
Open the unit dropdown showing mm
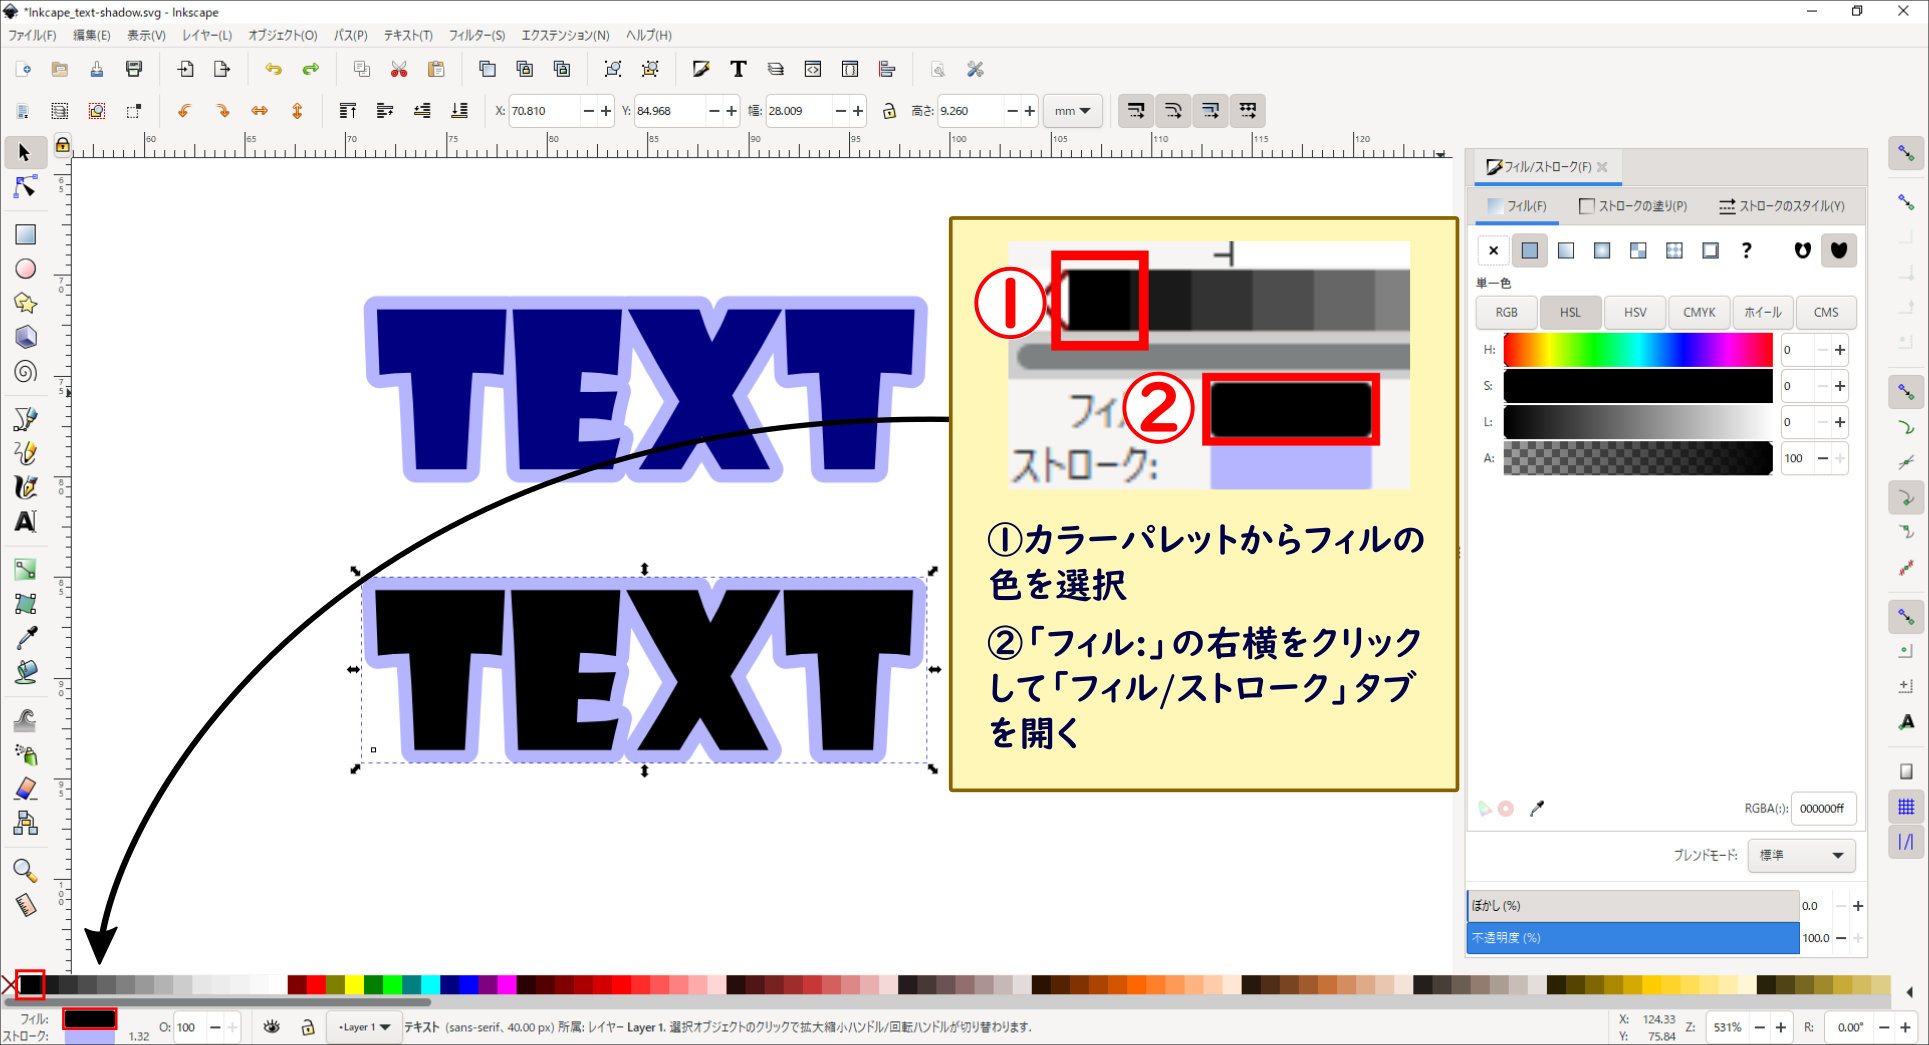coord(1071,110)
